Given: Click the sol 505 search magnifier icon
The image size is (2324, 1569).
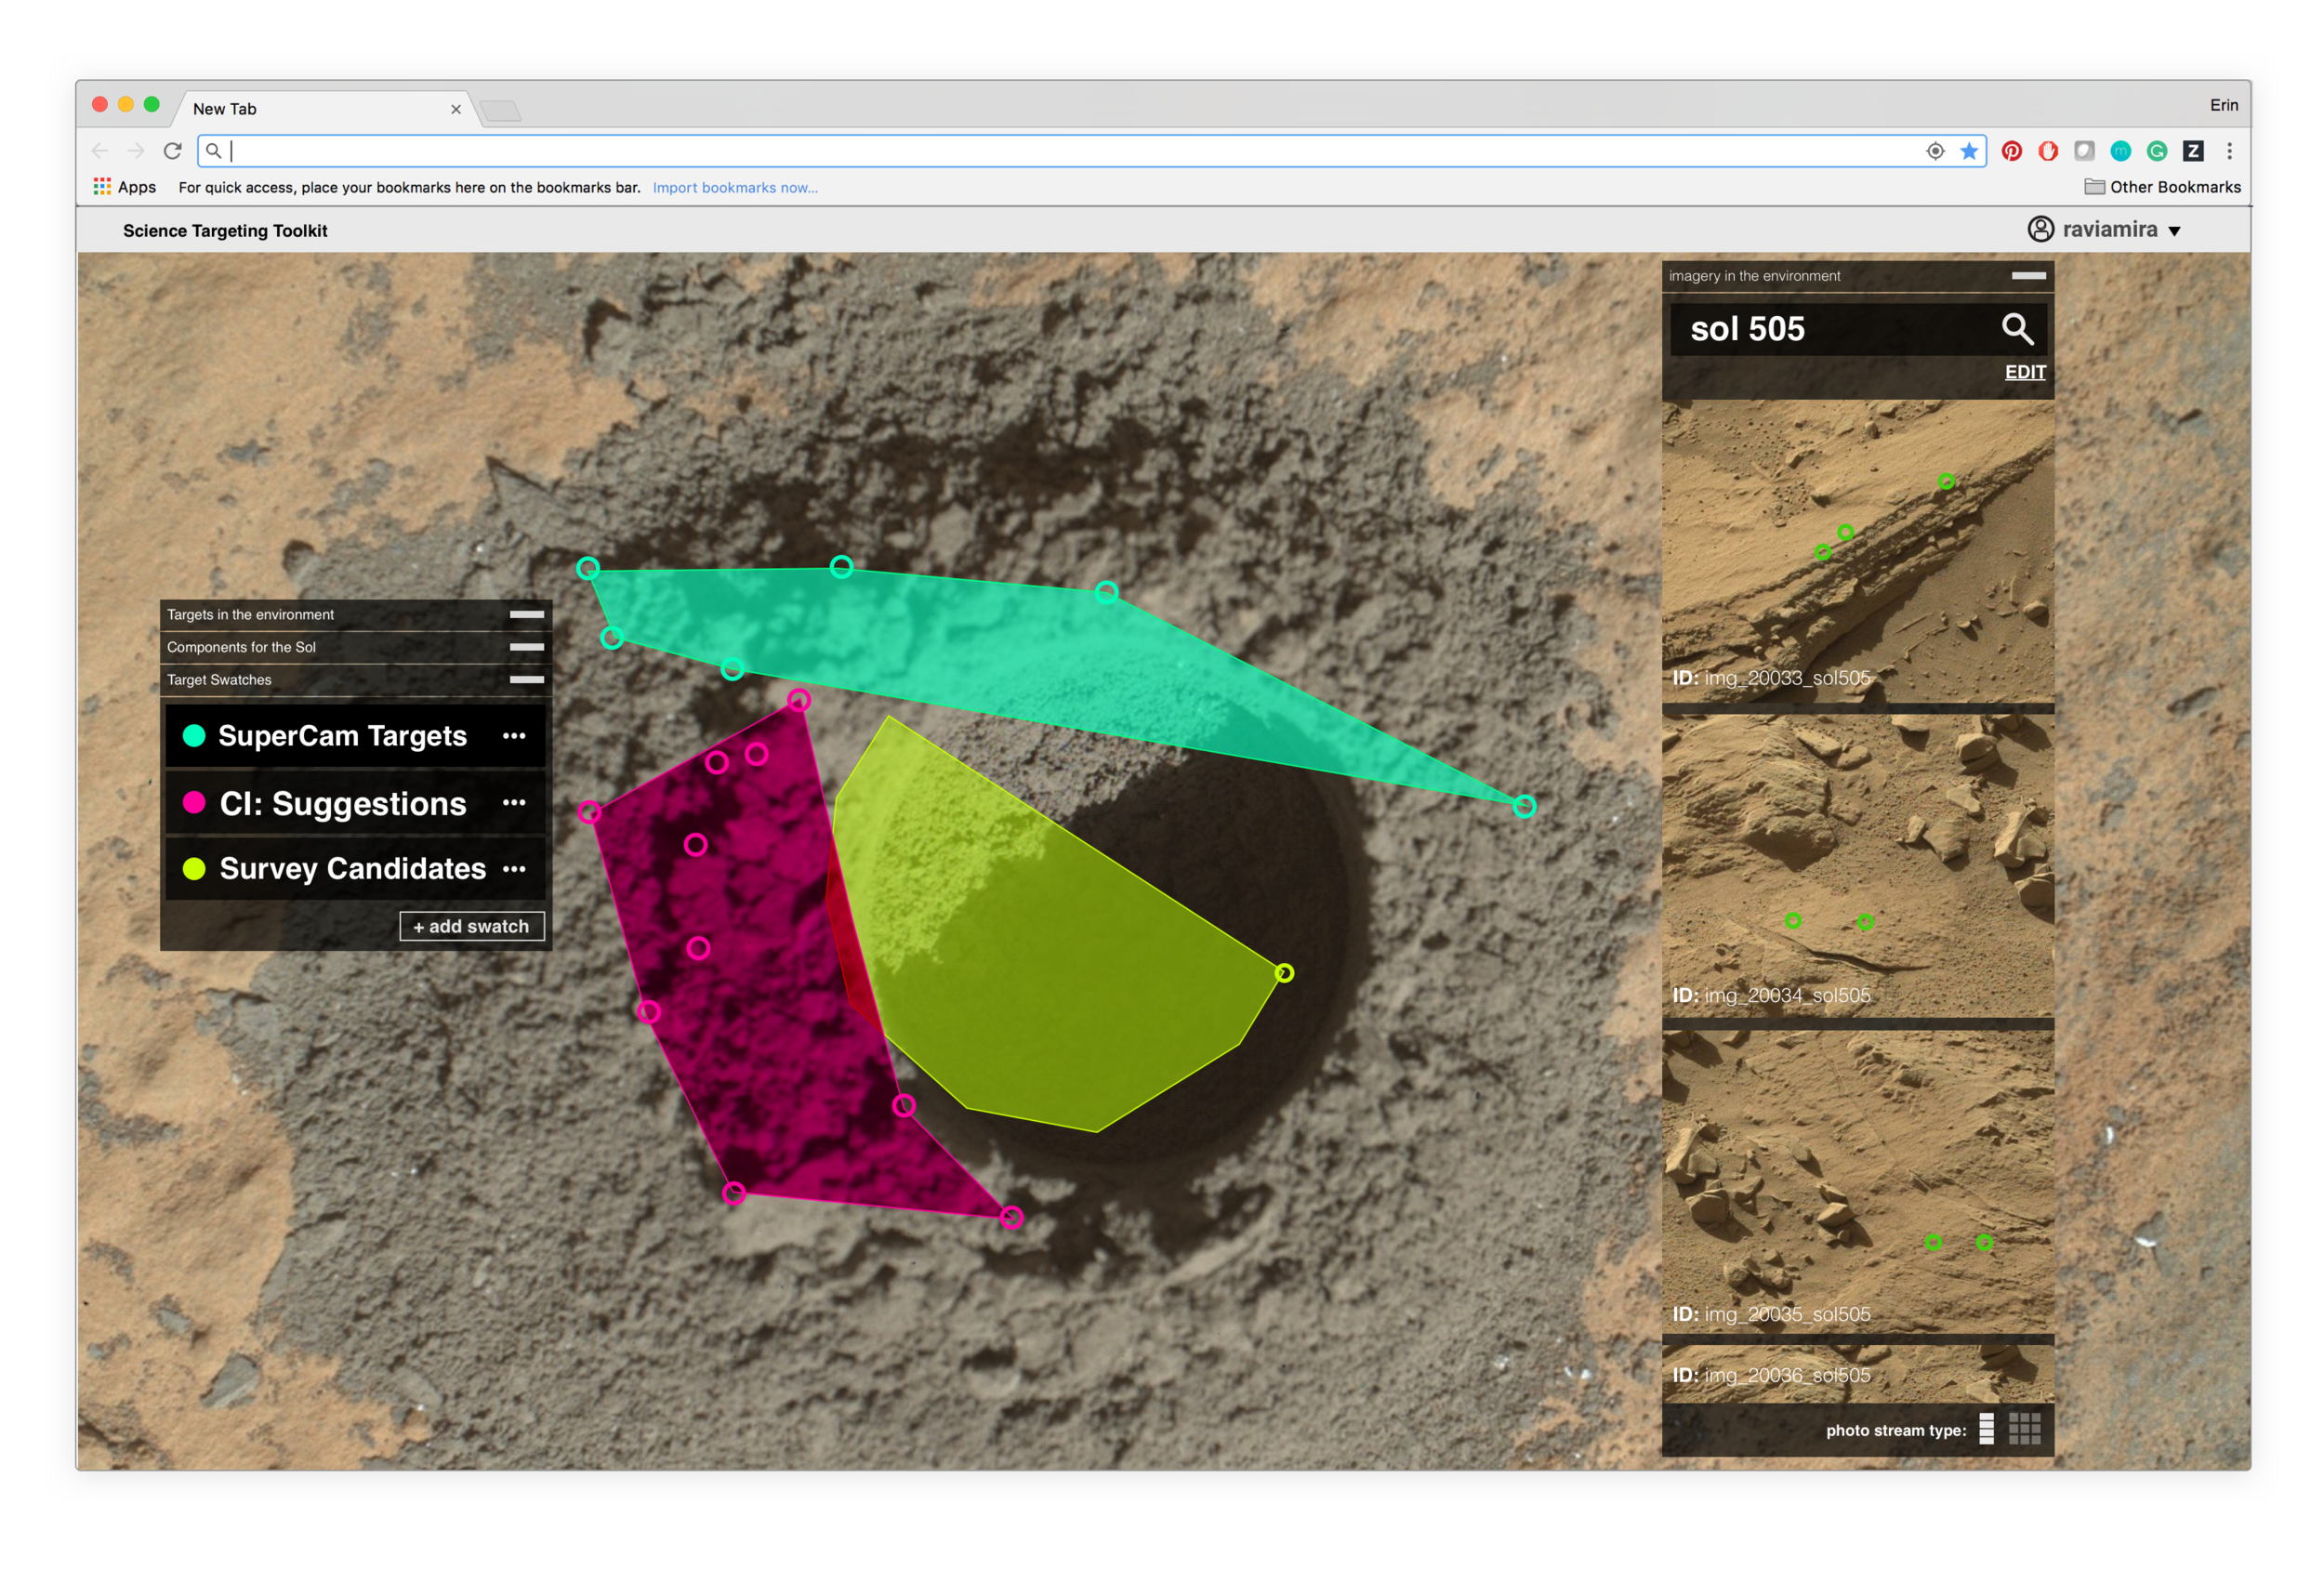Looking at the screenshot, I should coord(2016,329).
